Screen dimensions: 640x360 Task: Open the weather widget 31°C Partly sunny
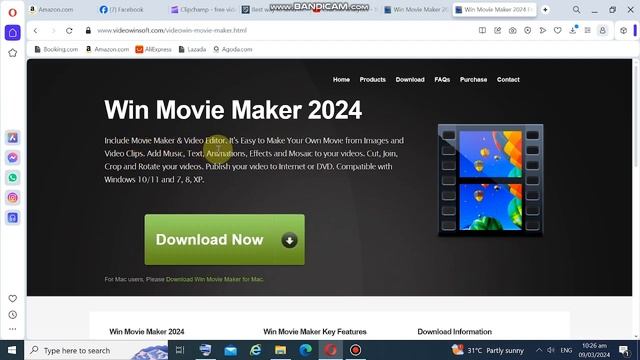[x=488, y=350]
